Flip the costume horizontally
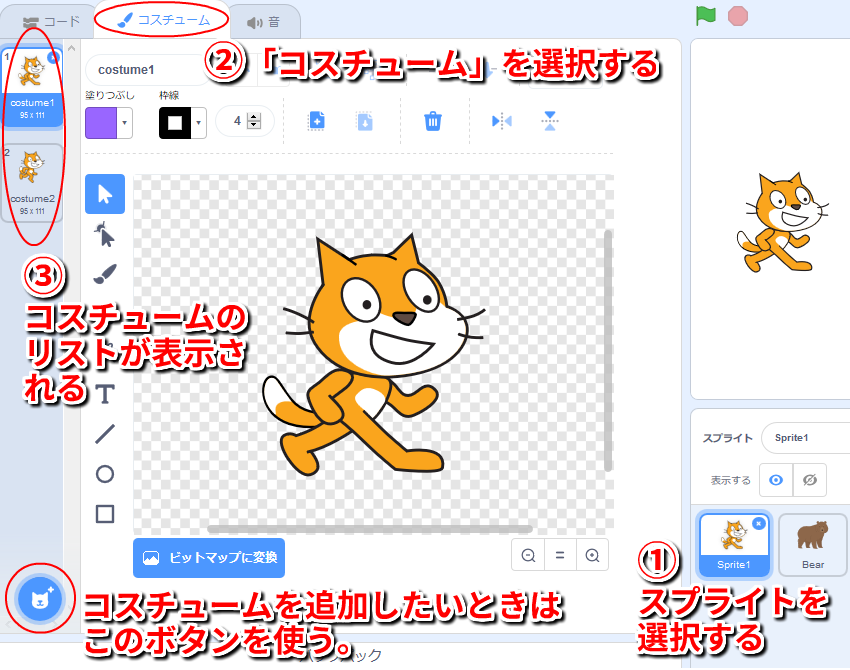Image resolution: width=850 pixels, height=670 pixels. 502,121
